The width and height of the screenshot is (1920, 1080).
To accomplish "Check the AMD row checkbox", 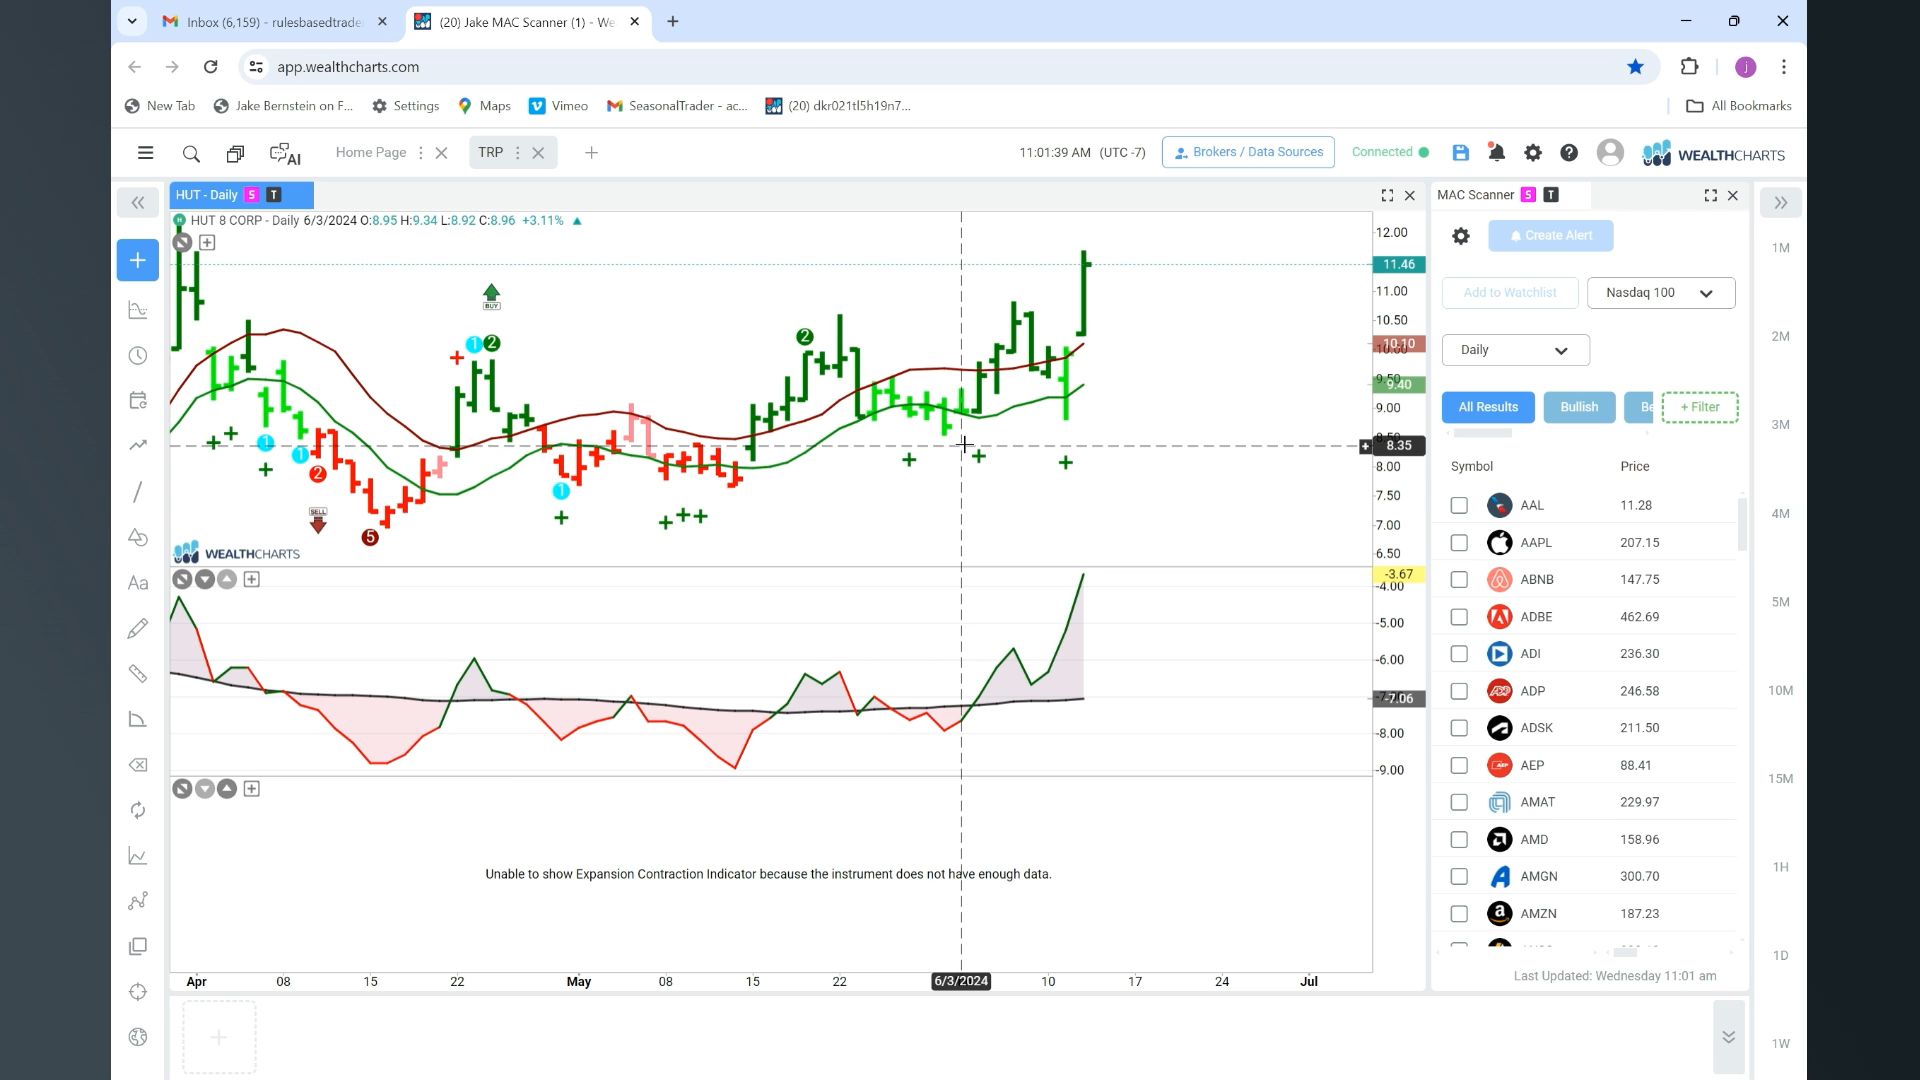I will click(1459, 840).
